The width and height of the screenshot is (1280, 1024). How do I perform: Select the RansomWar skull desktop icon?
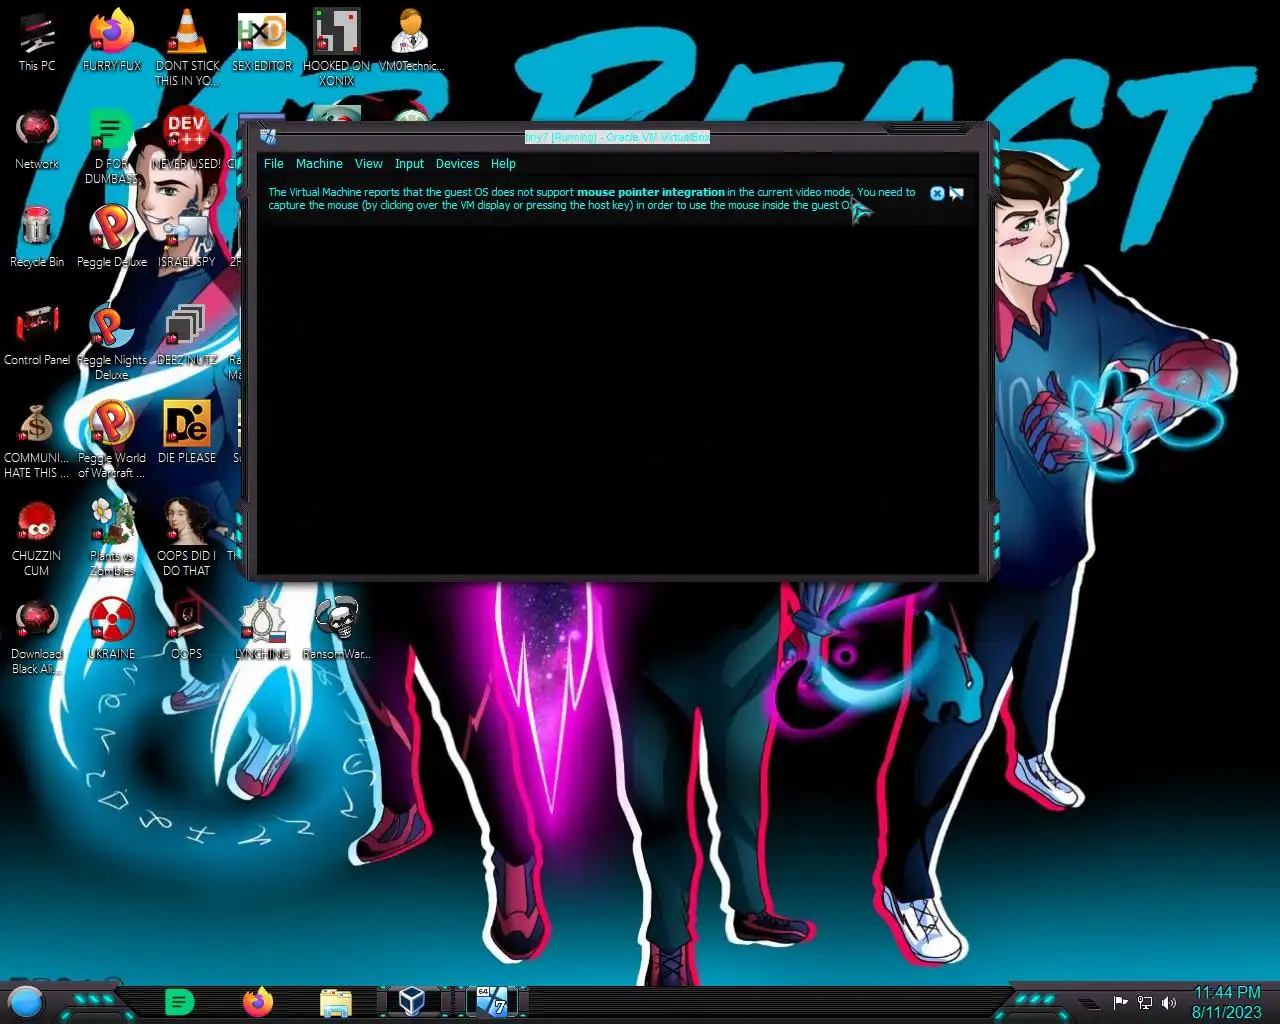pos(337,630)
